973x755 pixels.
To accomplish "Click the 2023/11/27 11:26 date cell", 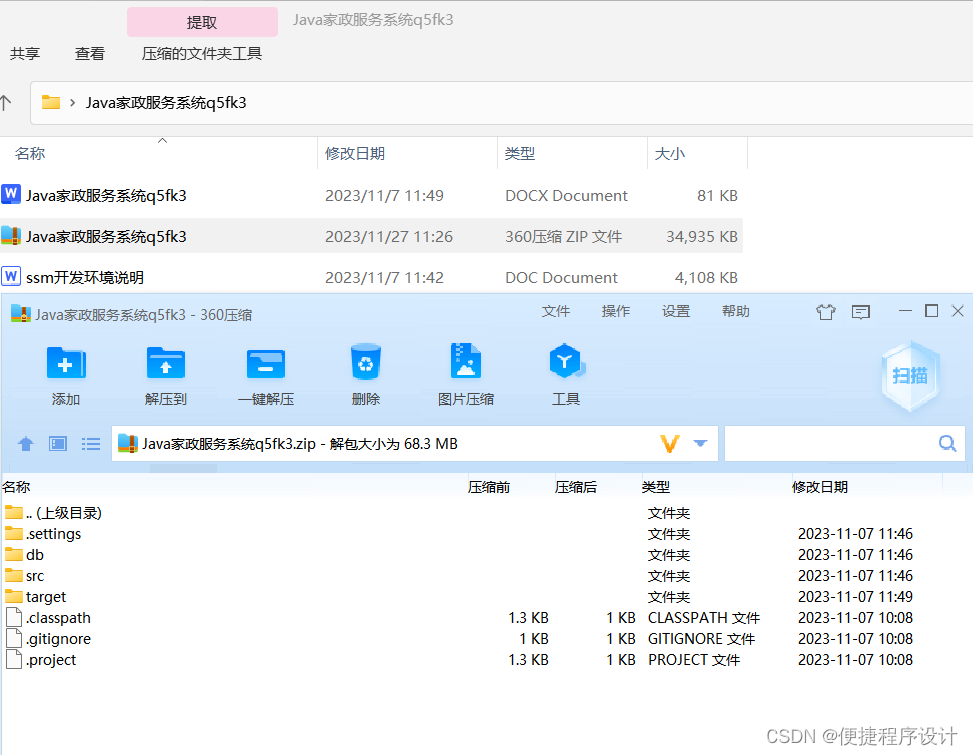I will [x=388, y=236].
